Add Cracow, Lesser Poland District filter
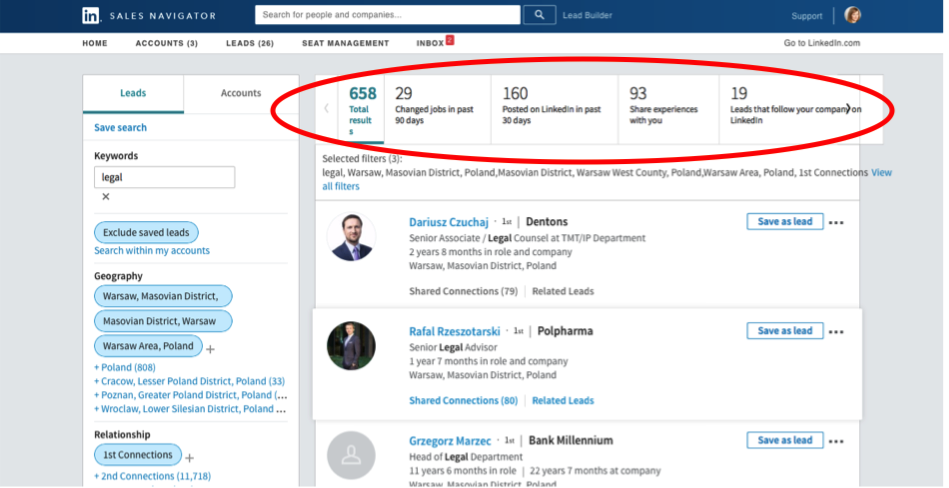The image size is (949, 488). tap(189, 381)
